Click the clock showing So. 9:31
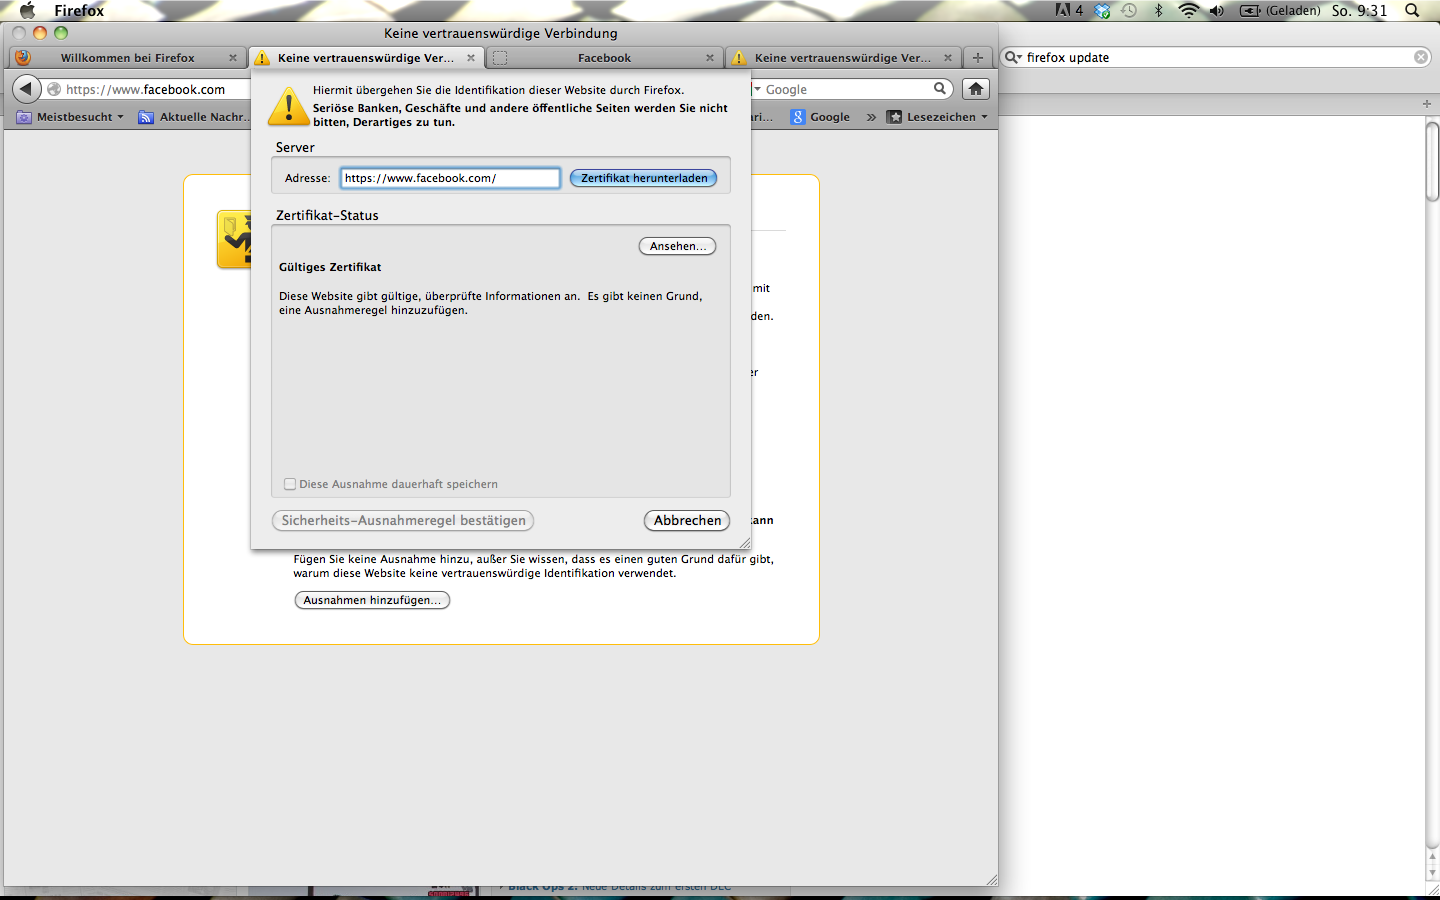1440x900 pixels. [x=1359, y=10]
